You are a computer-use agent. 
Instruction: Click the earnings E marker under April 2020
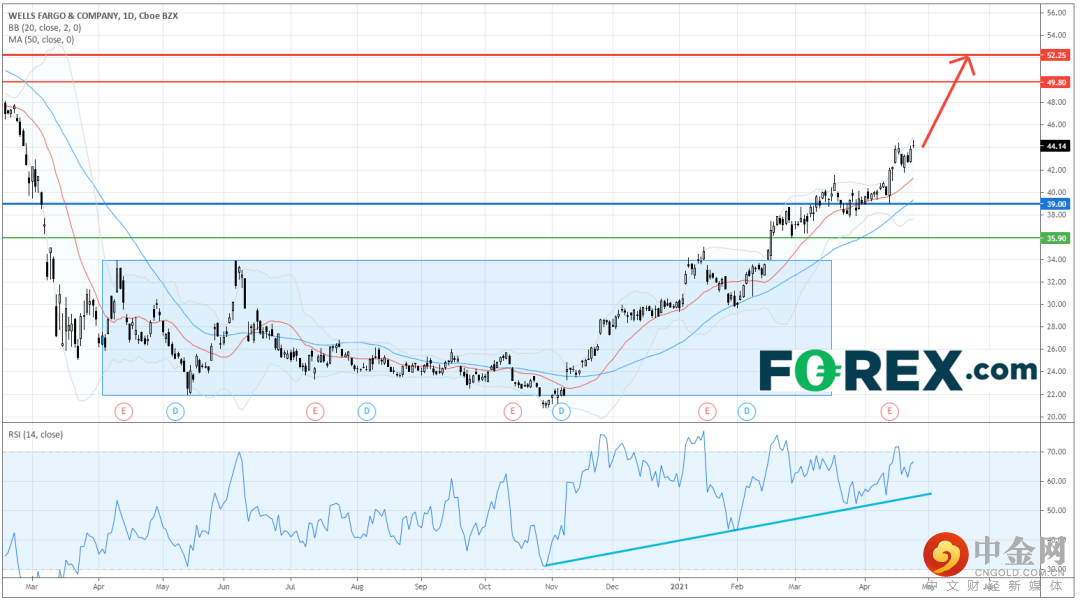click(123, 412)
